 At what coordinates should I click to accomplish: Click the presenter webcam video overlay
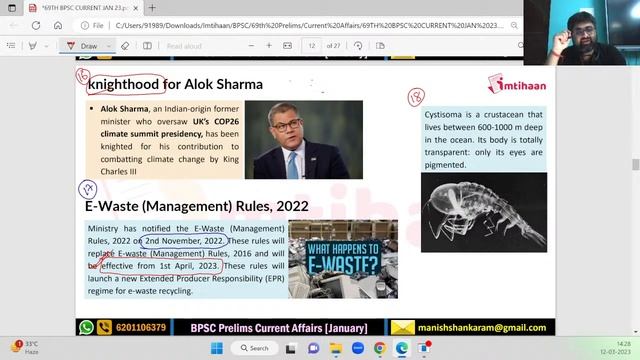pos(582,32)
